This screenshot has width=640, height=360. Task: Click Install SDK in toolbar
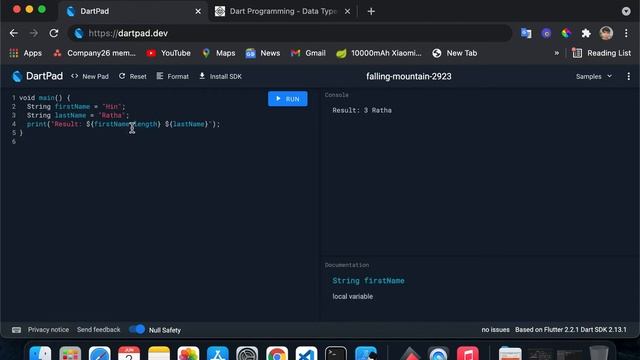(220, 76)
